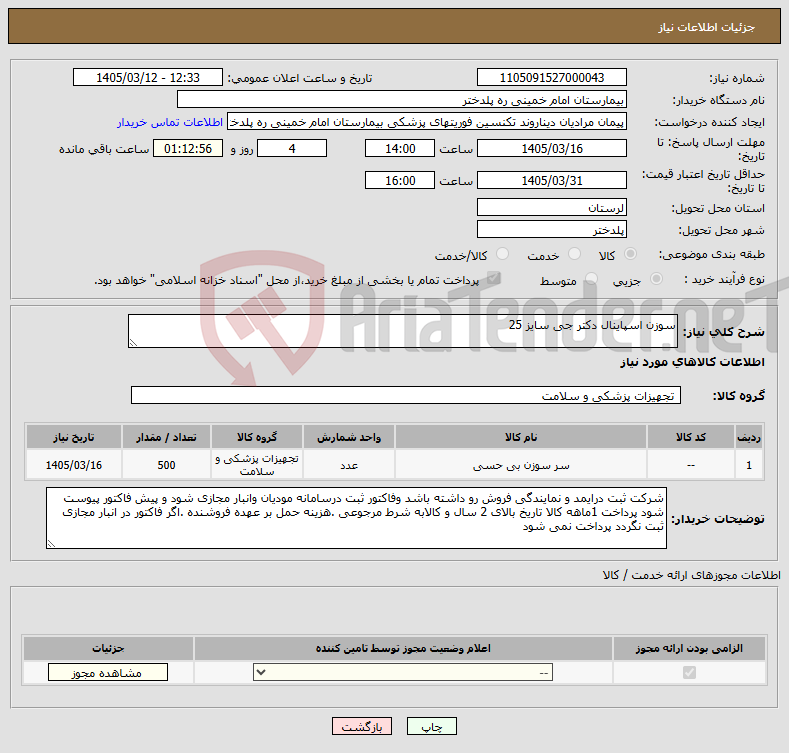Select the جزیی purchase type radio
The image size is (789, 753).
pos(656,279)
